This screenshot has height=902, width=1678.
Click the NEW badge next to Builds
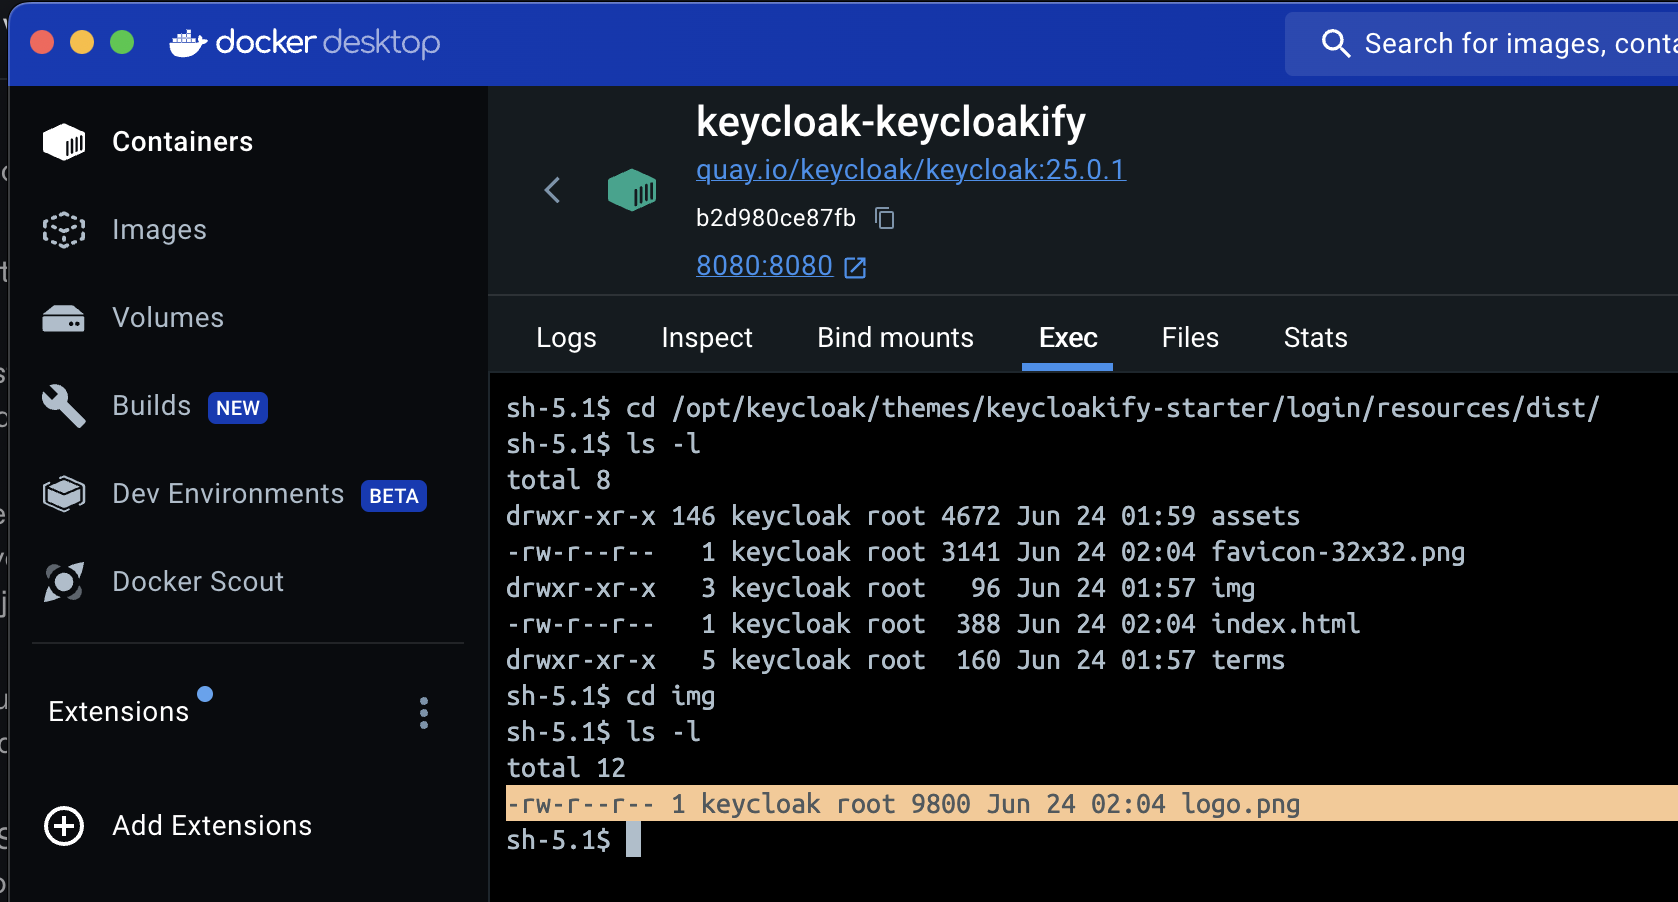pos(238,408)
